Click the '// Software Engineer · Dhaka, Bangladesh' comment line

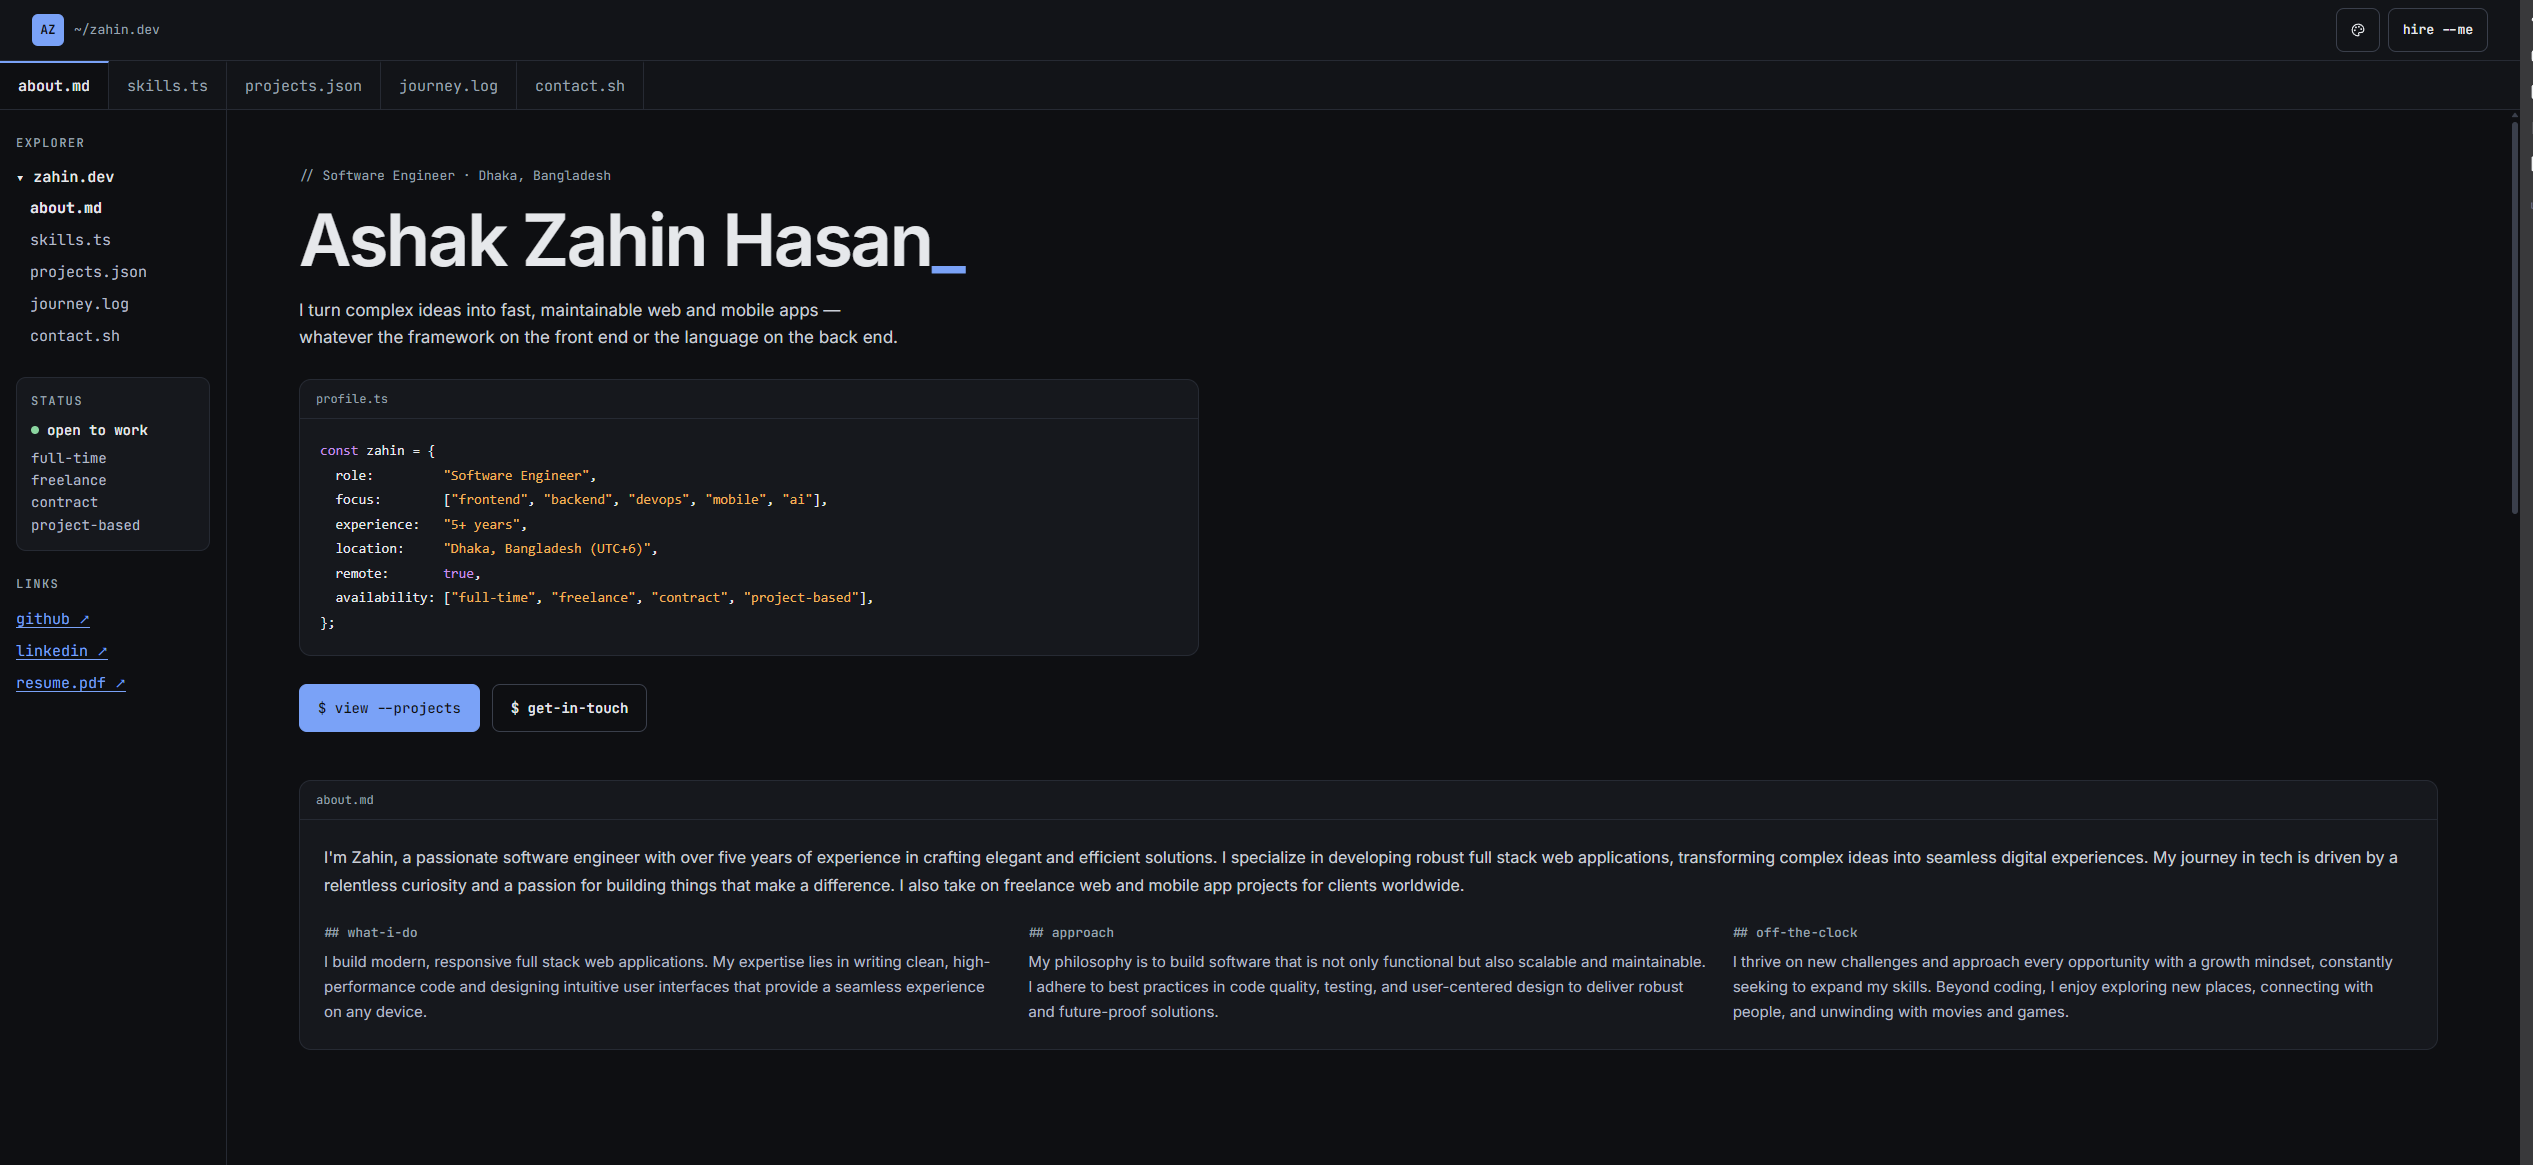(456, 175)
